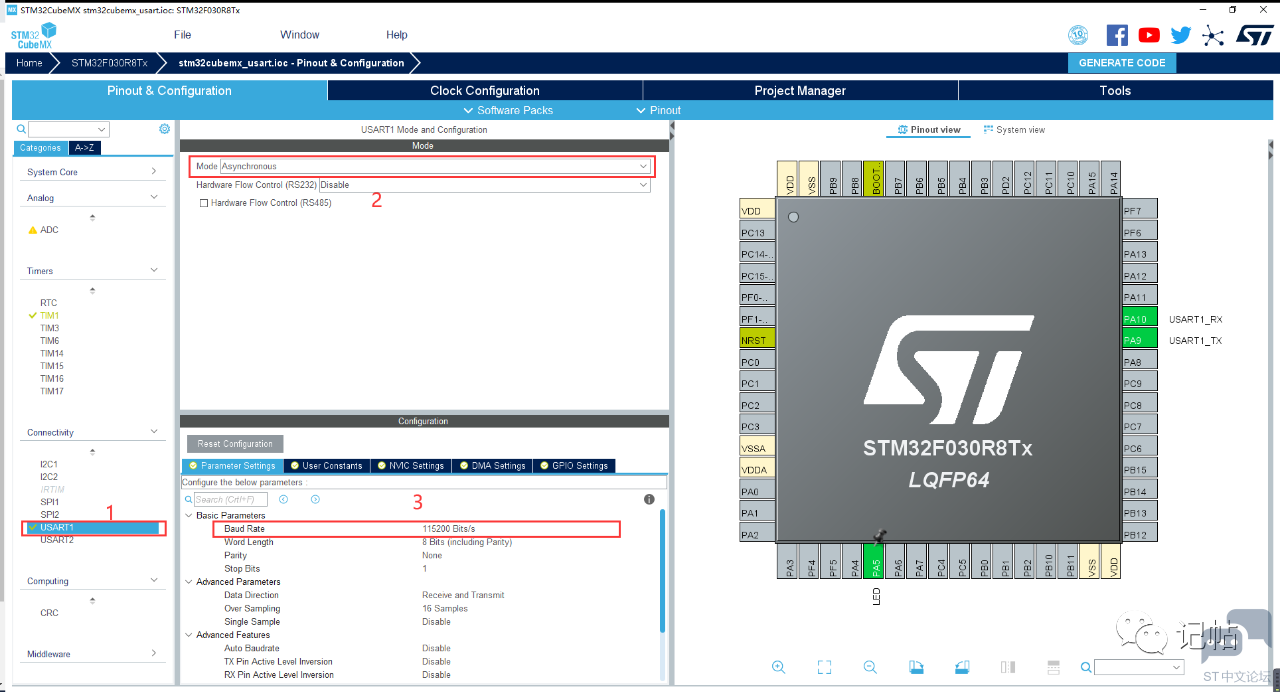Click the pin search magnifier icon
The height and width of the screenshot is (692, 1280).
click(1086, 667)
